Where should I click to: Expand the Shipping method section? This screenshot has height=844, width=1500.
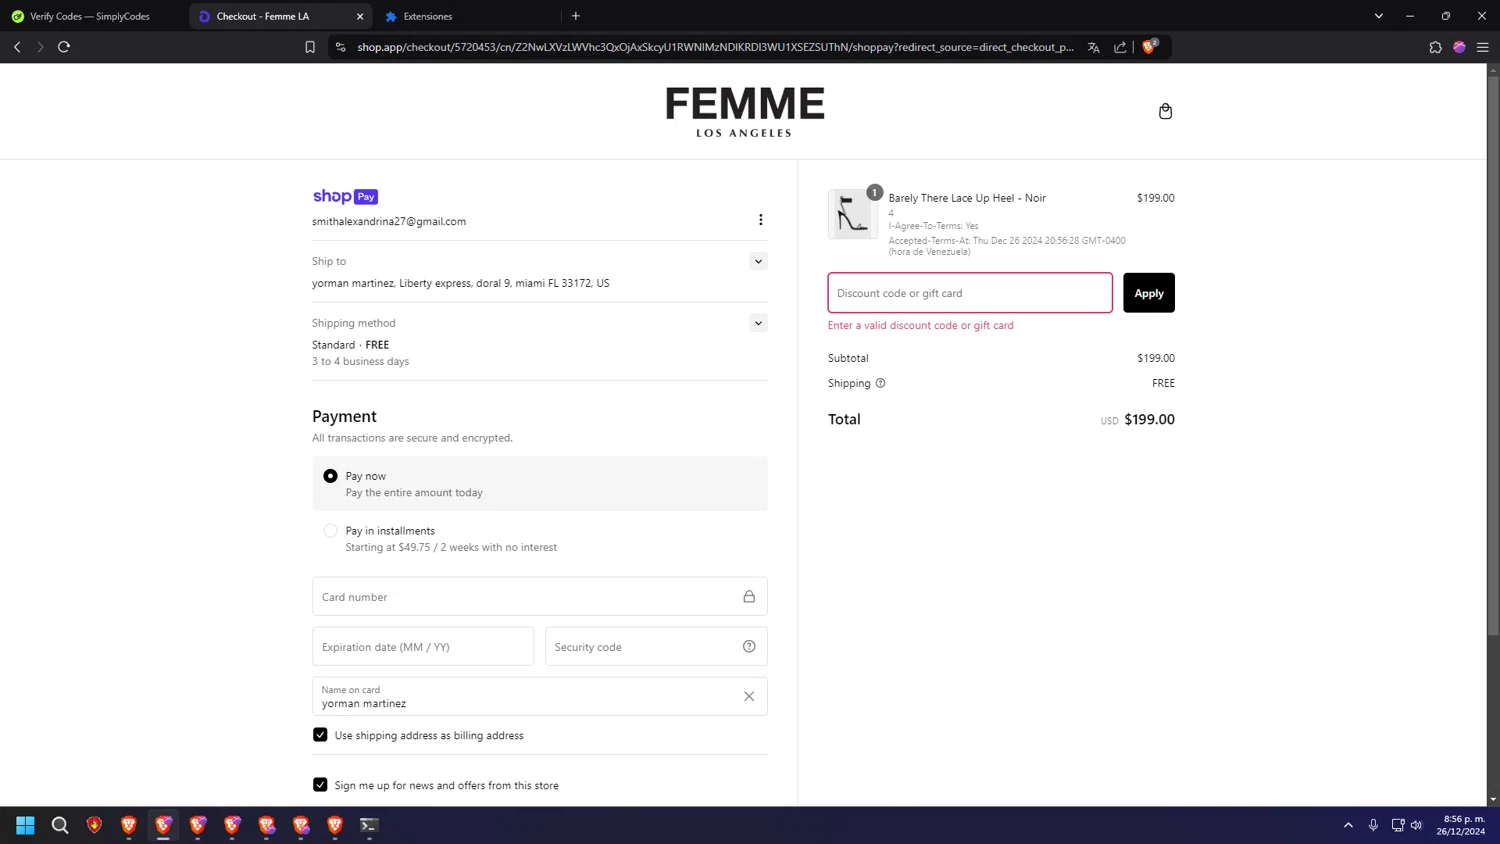[x=758, y=323]
